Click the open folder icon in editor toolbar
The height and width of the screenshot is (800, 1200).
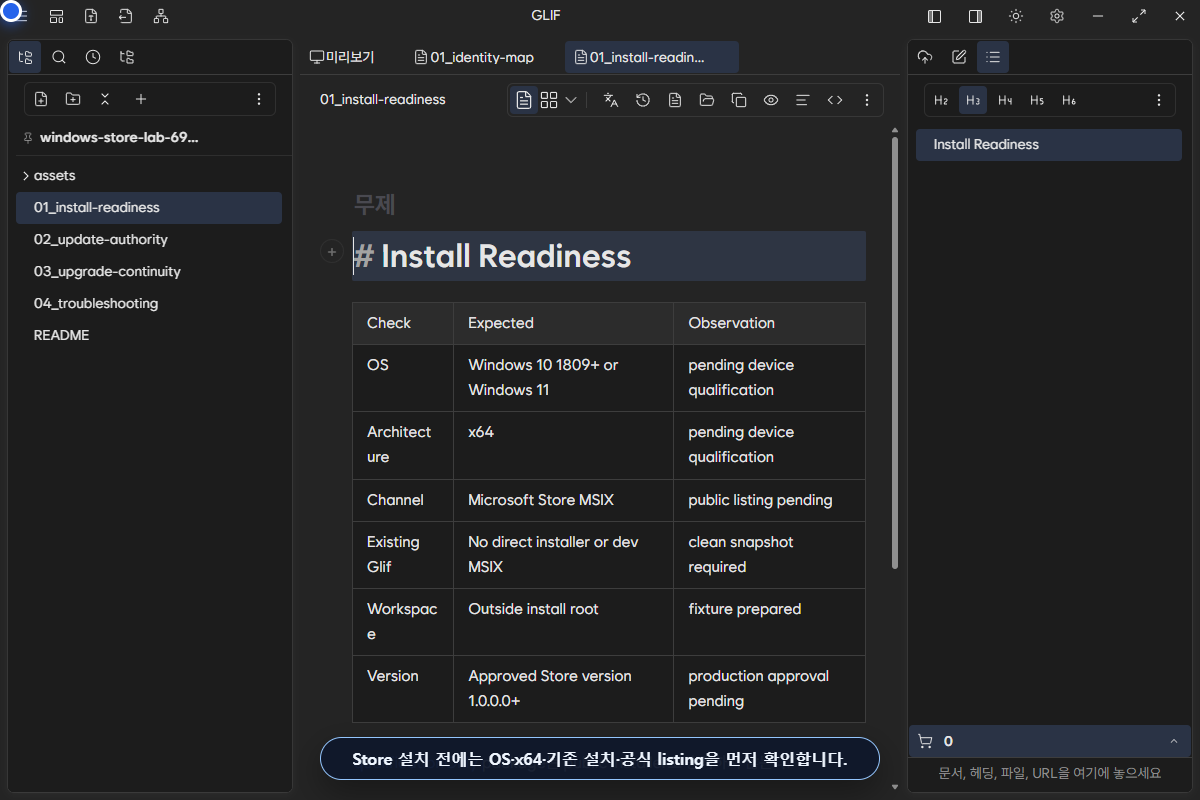(x=707, y=100)
